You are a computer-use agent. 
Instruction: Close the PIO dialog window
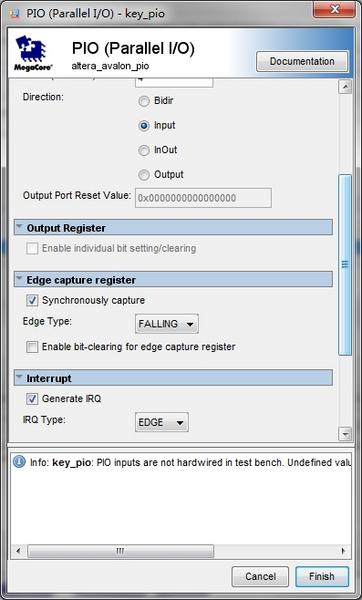[334, 10]
